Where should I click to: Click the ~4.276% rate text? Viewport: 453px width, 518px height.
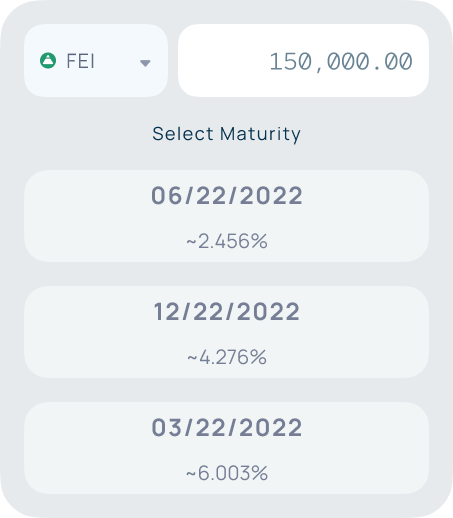pos(227,357)
